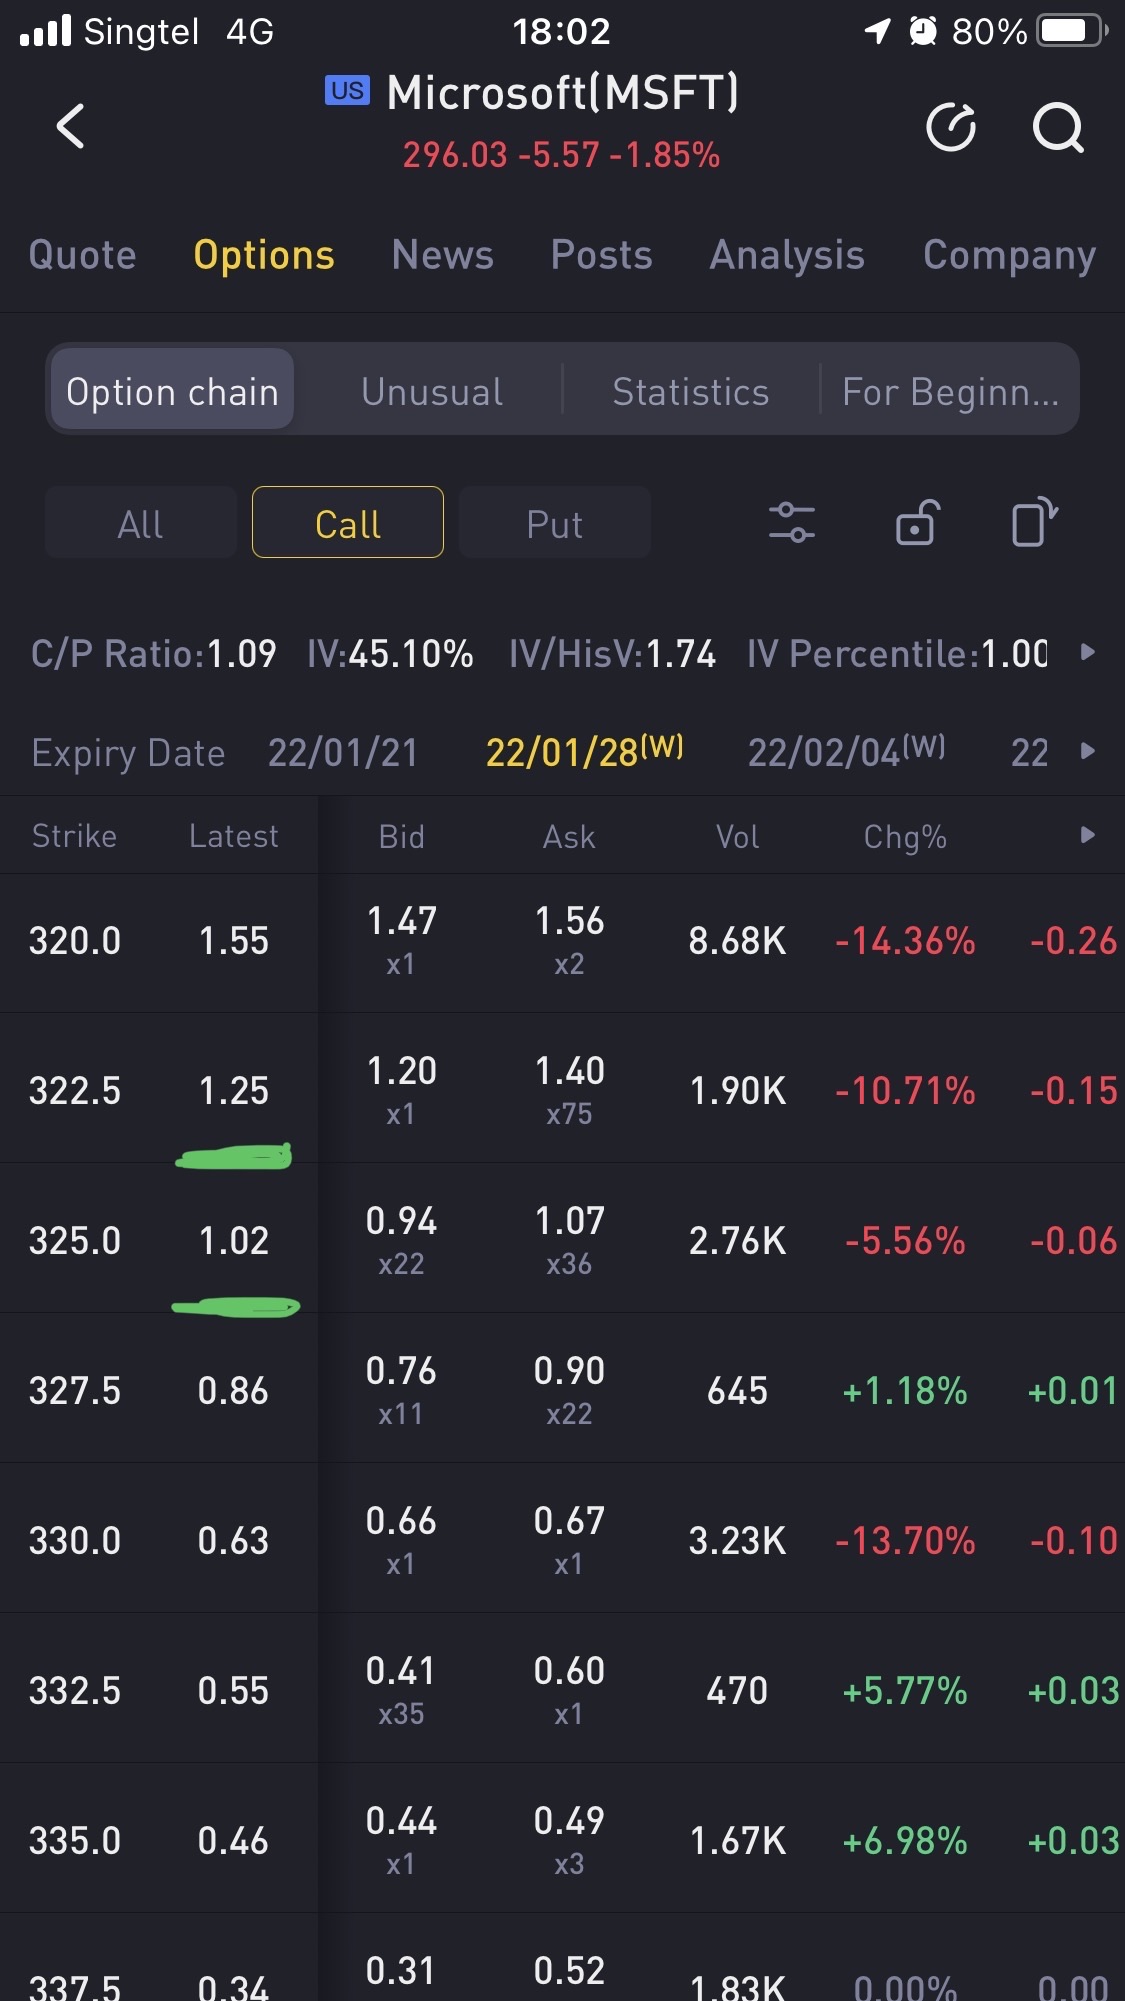Viewport: 1125px width, 2001px height.
Task: Select expiry date 22/02/04 weekly
Action: tap(846, 751)
